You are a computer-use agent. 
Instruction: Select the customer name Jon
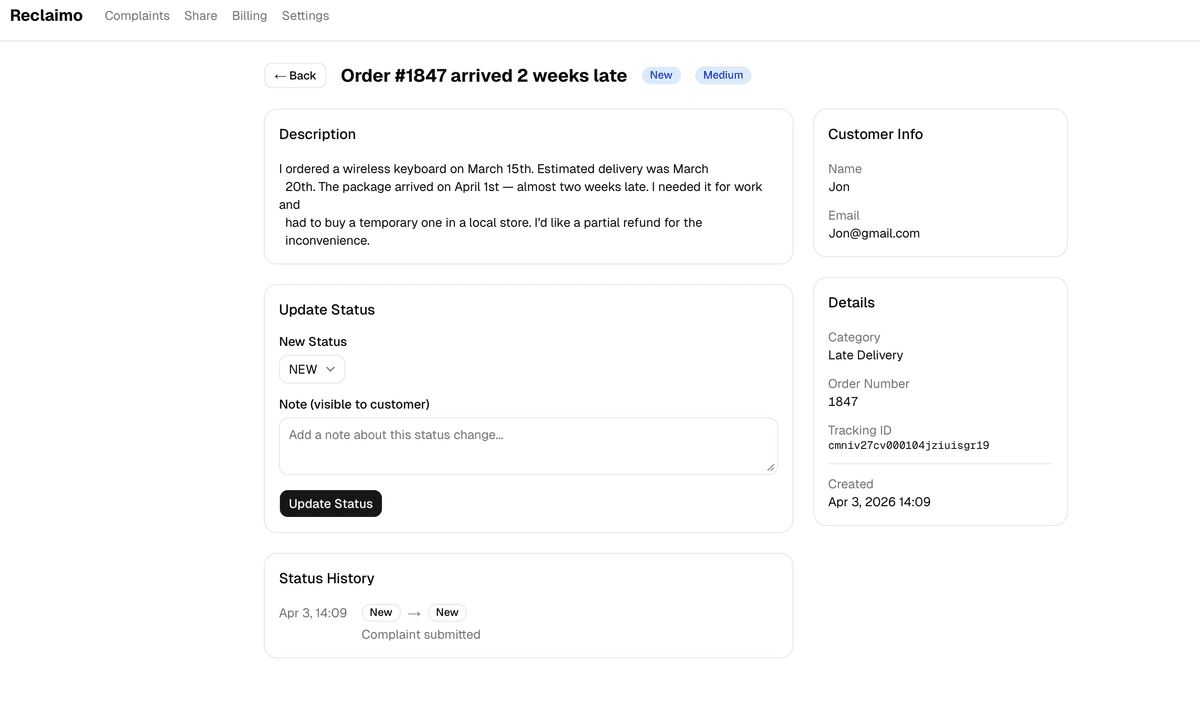(x=839, y=187)
